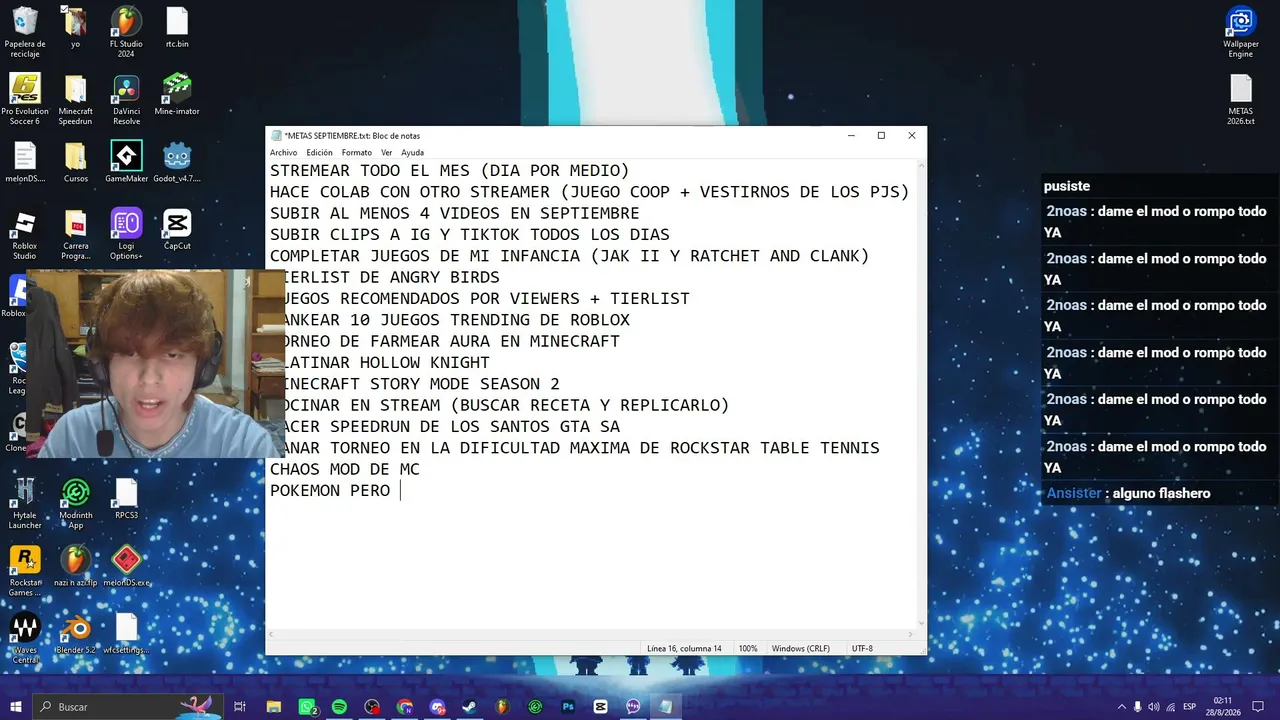Screen dimensions: 1280x720
Task: Select the Godot desktop icon
Action: 177,162
